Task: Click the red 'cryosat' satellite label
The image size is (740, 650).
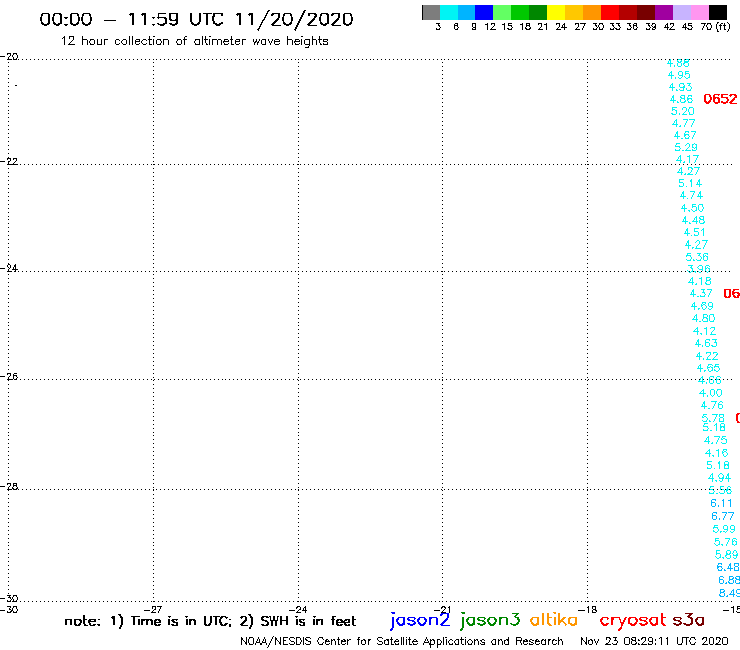Action: (x=633, y=621)
